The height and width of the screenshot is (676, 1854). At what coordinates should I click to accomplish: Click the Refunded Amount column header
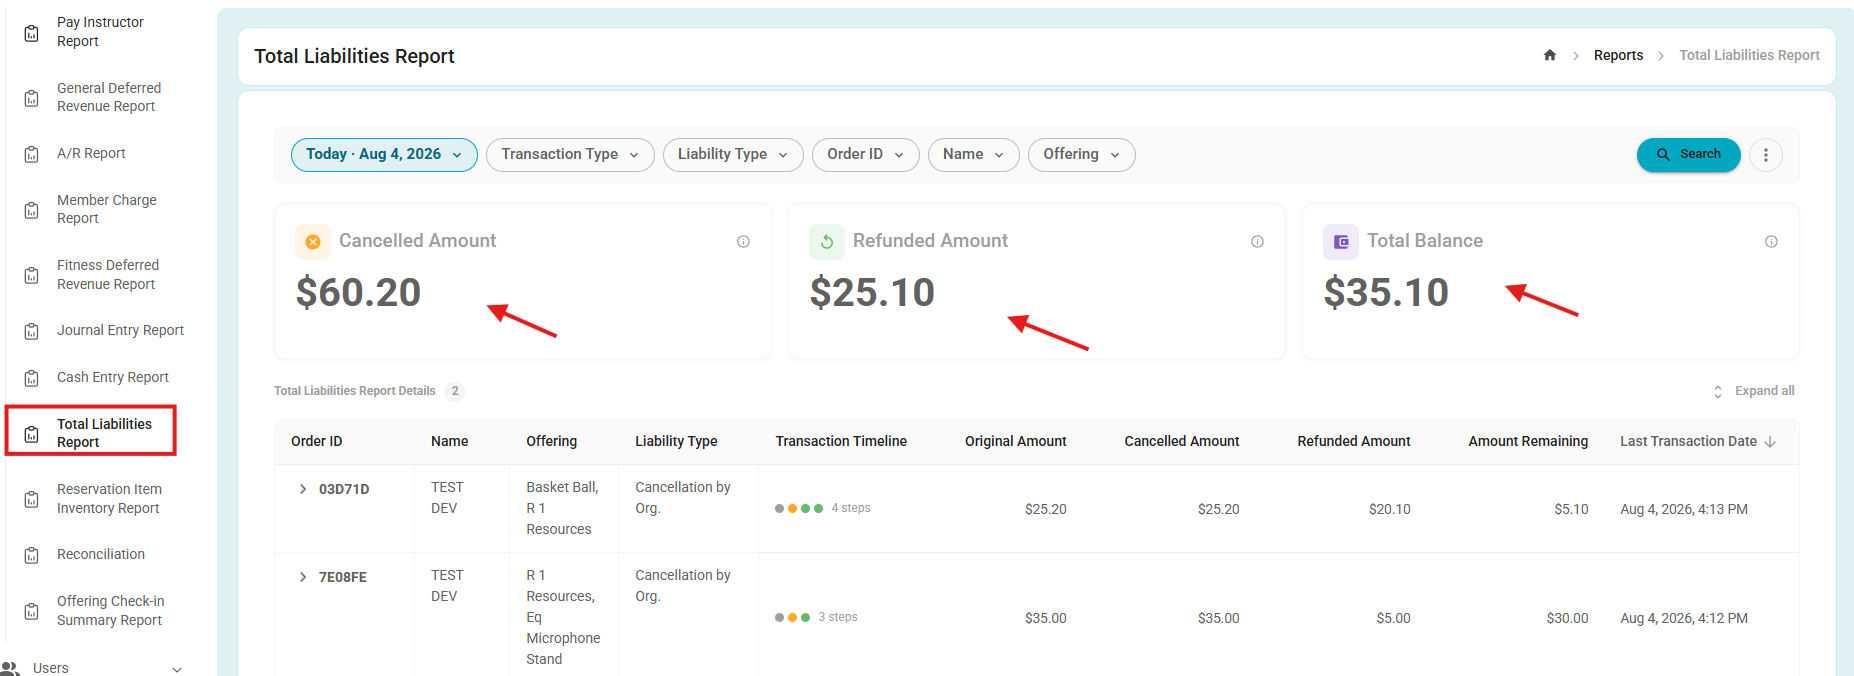[x=1354, y=441]
